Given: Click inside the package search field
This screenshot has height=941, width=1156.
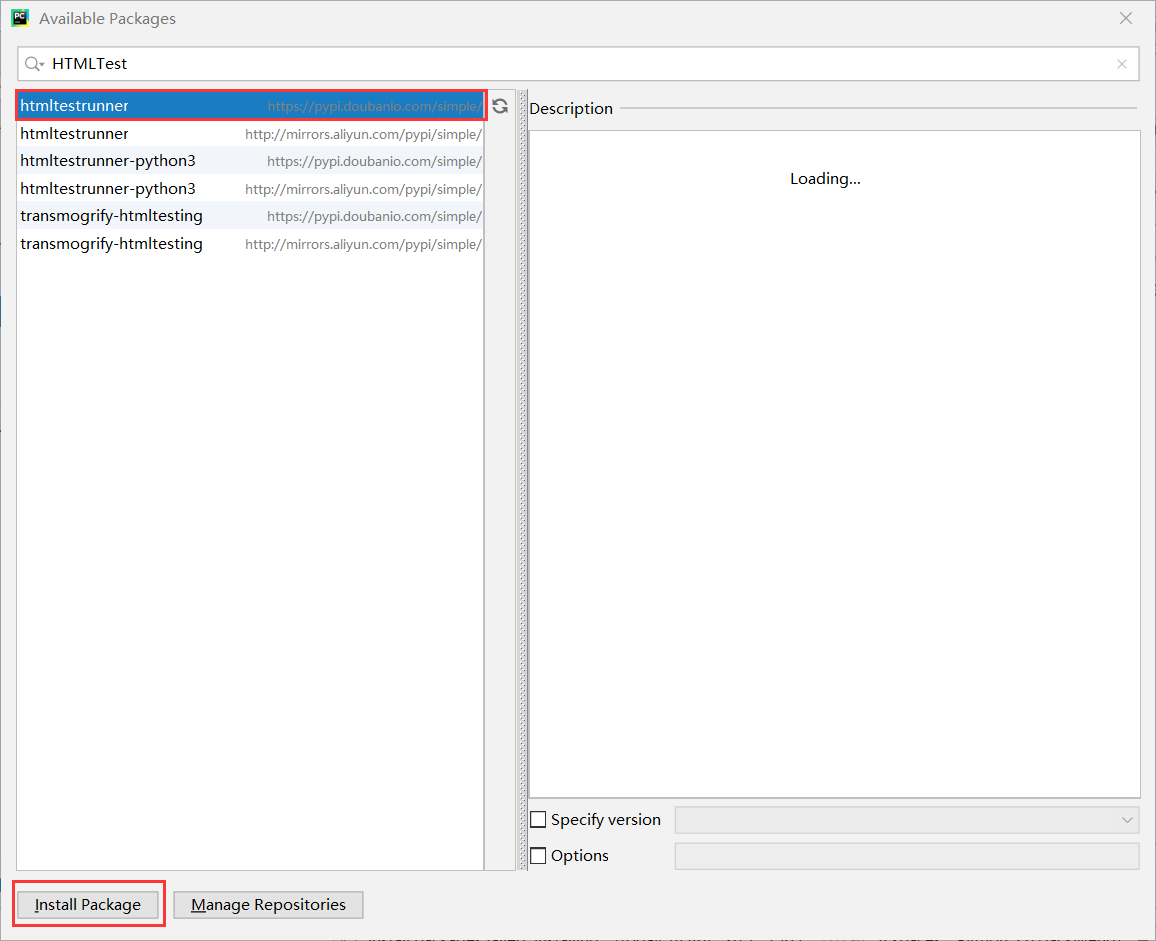Looking at the screenshot, I should pos(578,64).
